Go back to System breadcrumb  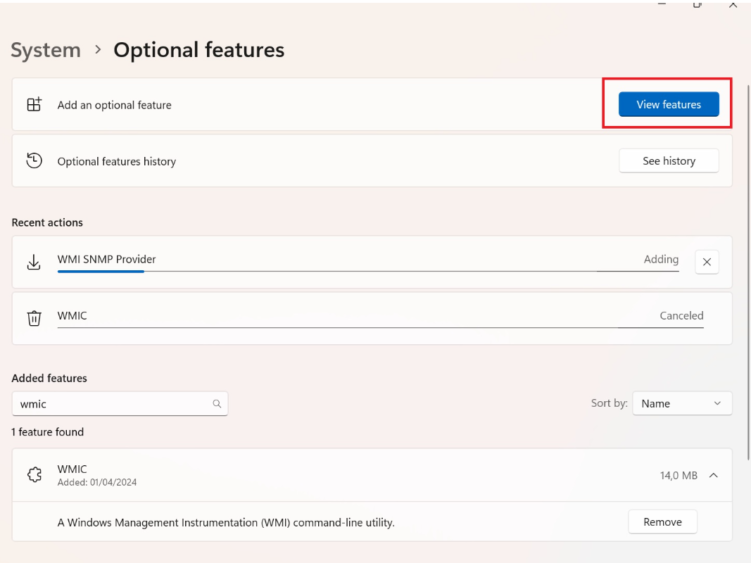coord(46,50)
